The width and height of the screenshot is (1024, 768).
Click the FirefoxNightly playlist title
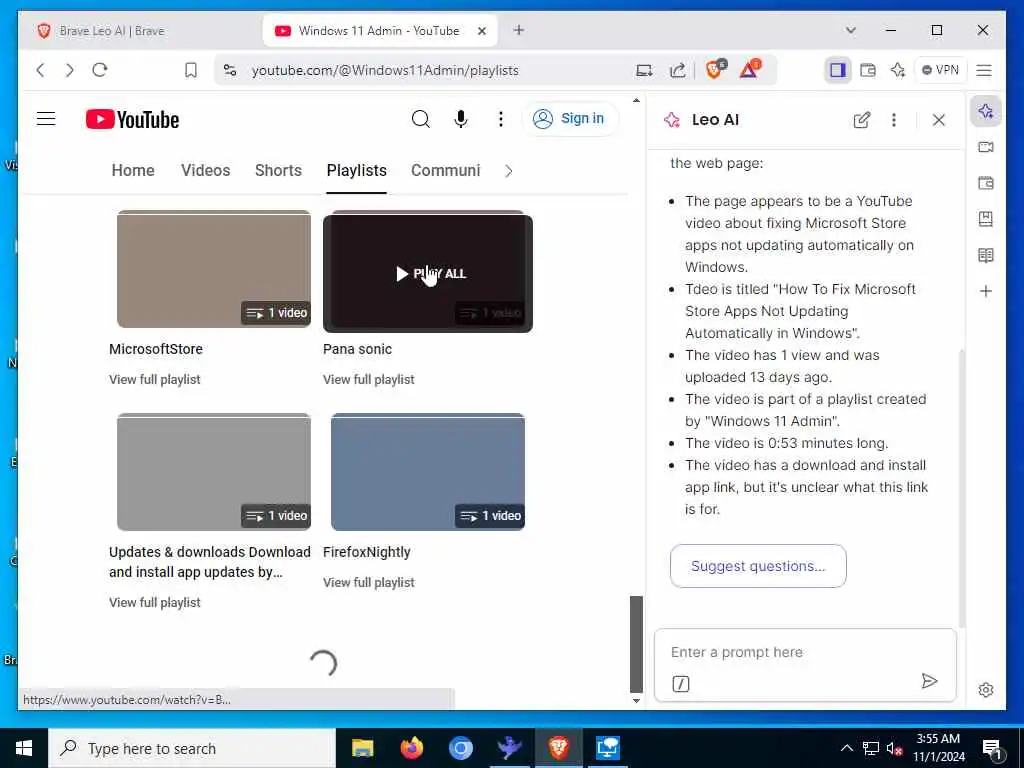[x=366, y=552]
